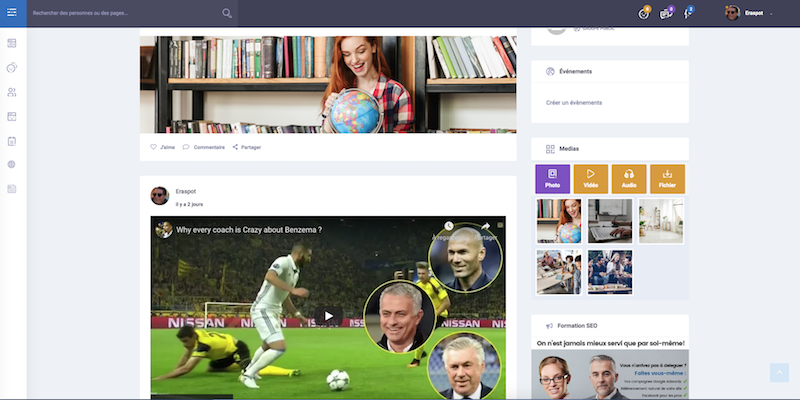This screenshot has width=800, height=400.
Task: Click the search magnifier icon
Action: click(x=227, y=13)
